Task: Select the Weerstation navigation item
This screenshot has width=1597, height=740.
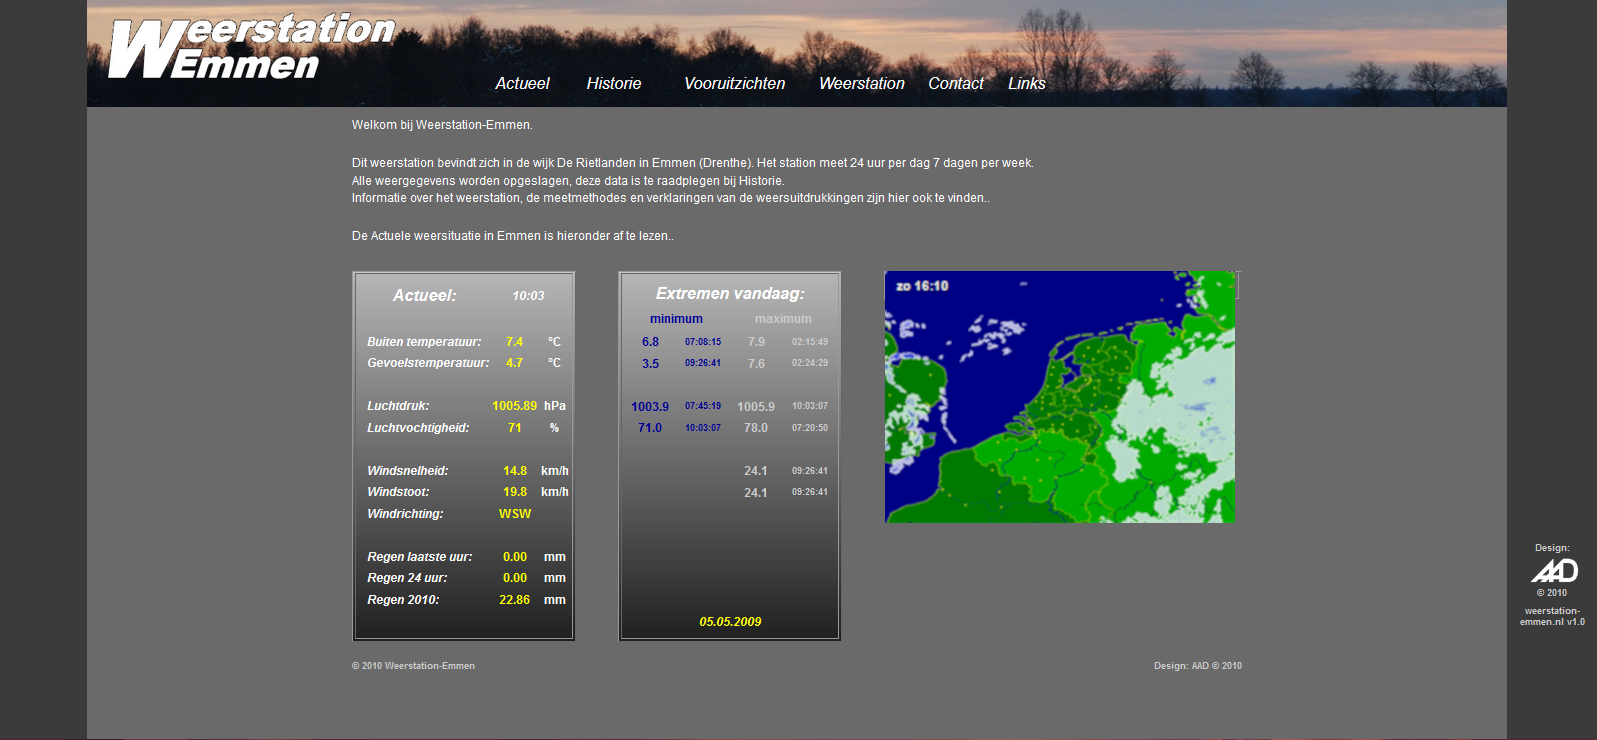Action: coord(861,84)
